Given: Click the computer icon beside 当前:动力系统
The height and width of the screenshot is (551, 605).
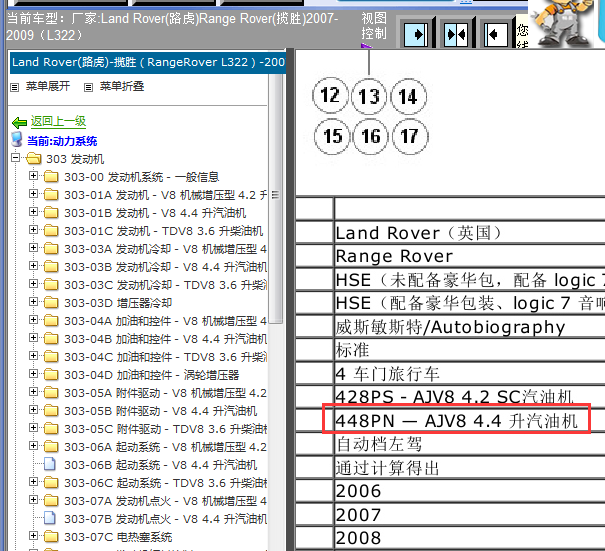Looking at the screenshot, I should (17, 139).
